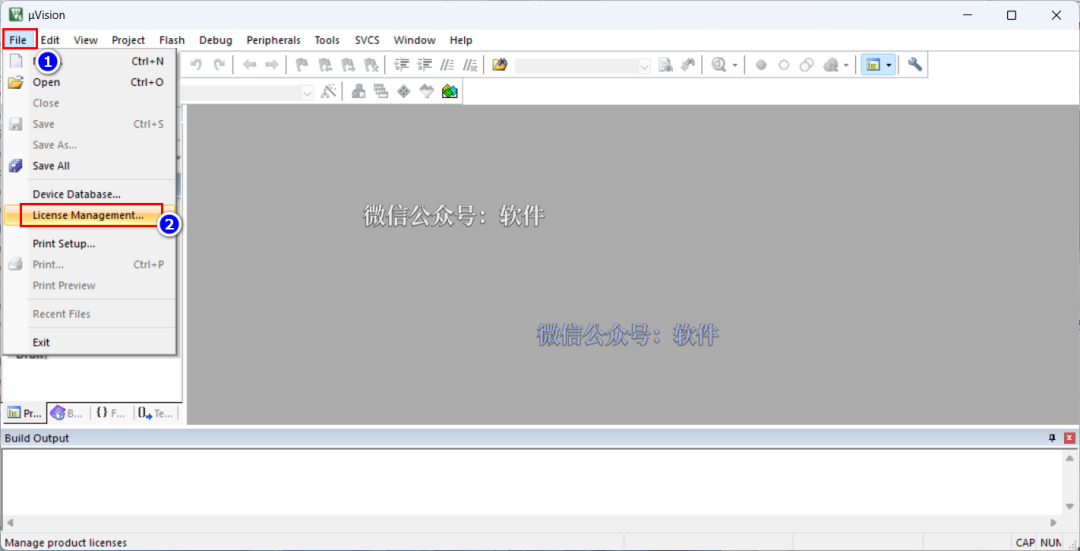This screenshot has height=551, width=1080.
Task: Click the Insert/Remove Breakpoint filled circle icon
Action: click(x=761, y=65)
